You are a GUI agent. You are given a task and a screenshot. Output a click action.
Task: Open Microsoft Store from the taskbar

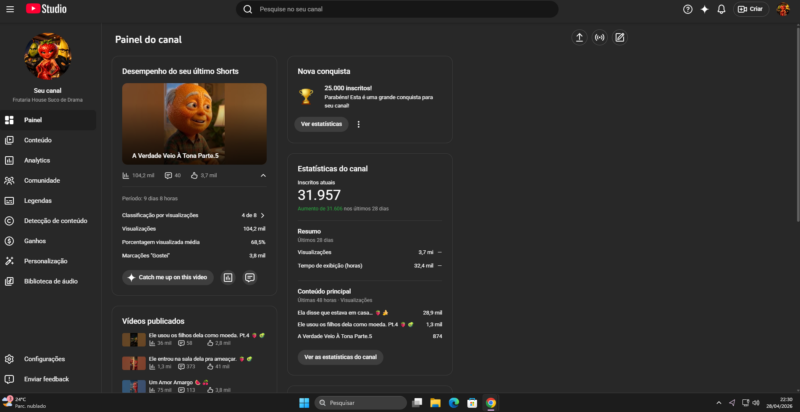click(472, 403)
